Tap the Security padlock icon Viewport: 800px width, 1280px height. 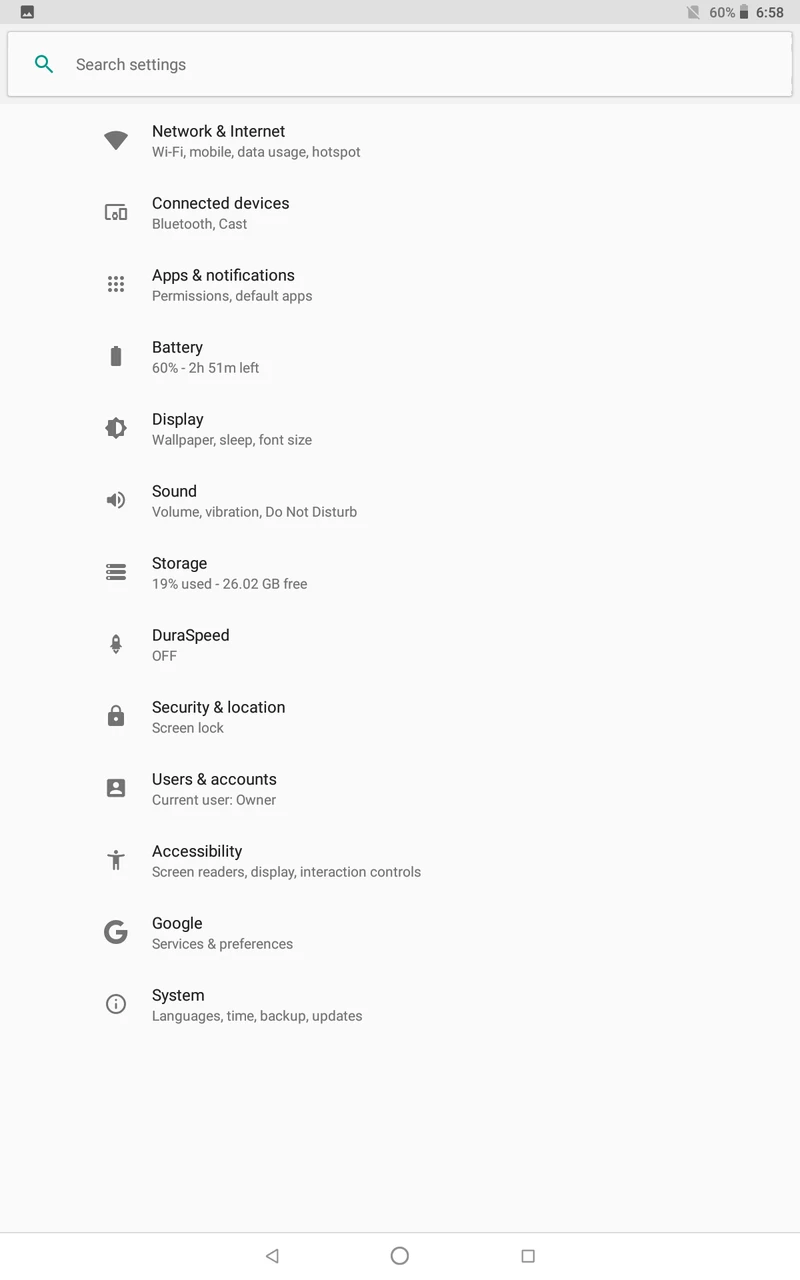click(116, 716)
